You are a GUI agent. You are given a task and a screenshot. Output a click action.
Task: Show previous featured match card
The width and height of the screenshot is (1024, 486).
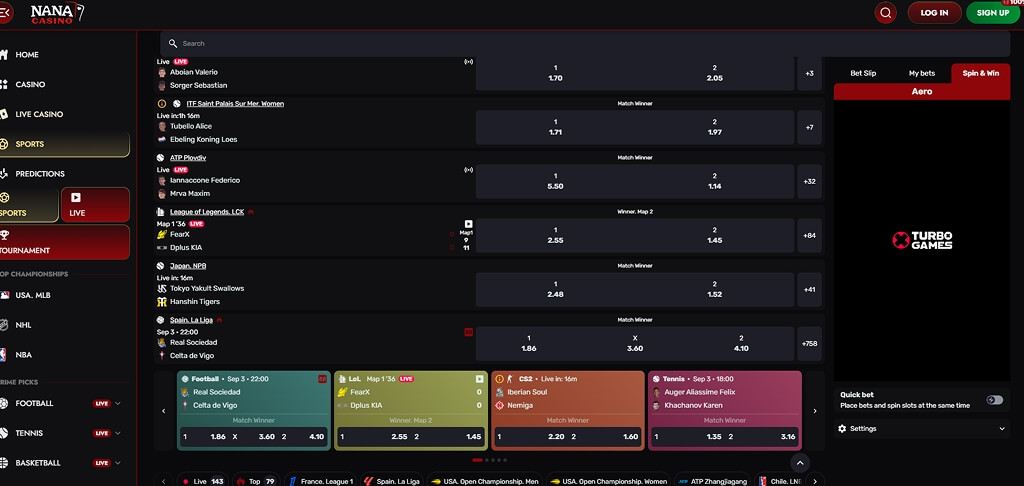(x=163, y=411)
